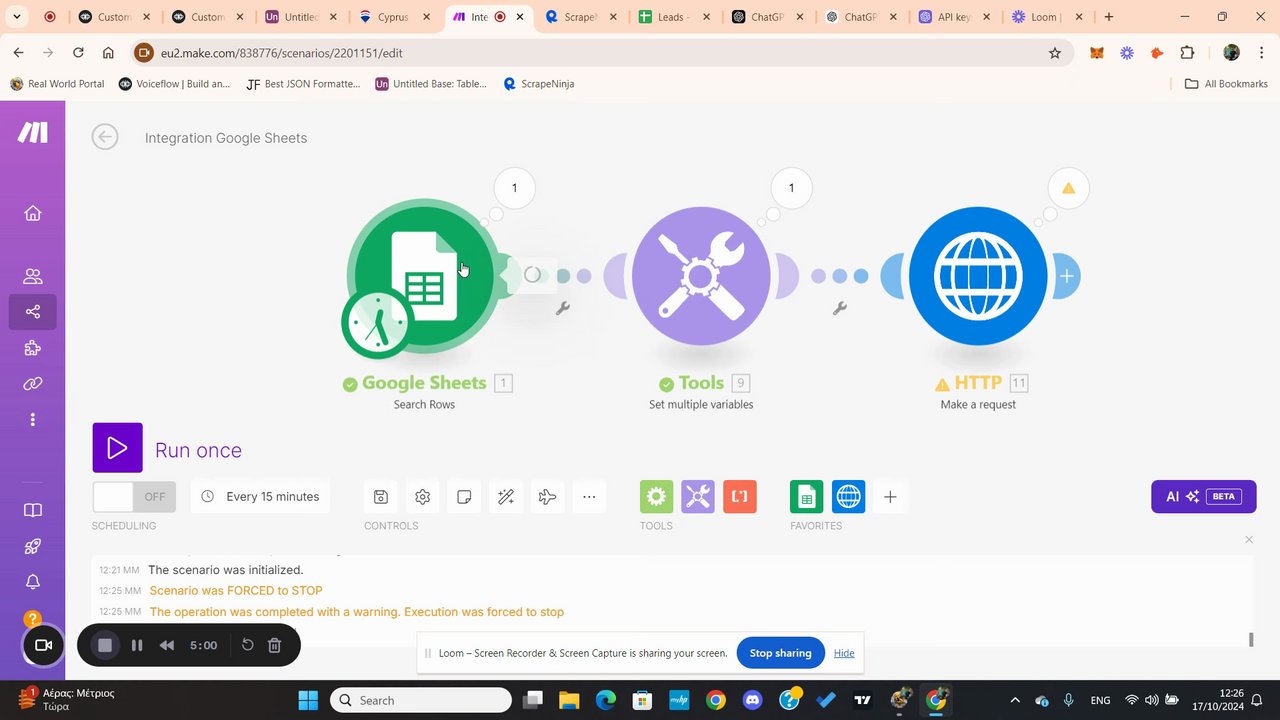The width and height of the screenshot is (1280, 720).
Task: Open the All Bookmarks folder
Action: click(1226, 84)
